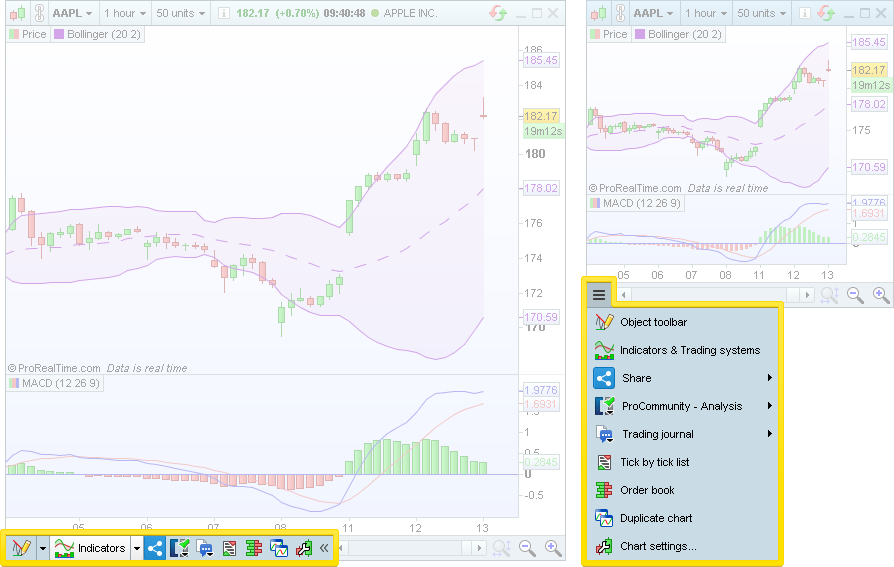The height and width of the screenshot is (567, 894).
Task: Open the 50 units dropdown in large chart
Action: [178, 13]
